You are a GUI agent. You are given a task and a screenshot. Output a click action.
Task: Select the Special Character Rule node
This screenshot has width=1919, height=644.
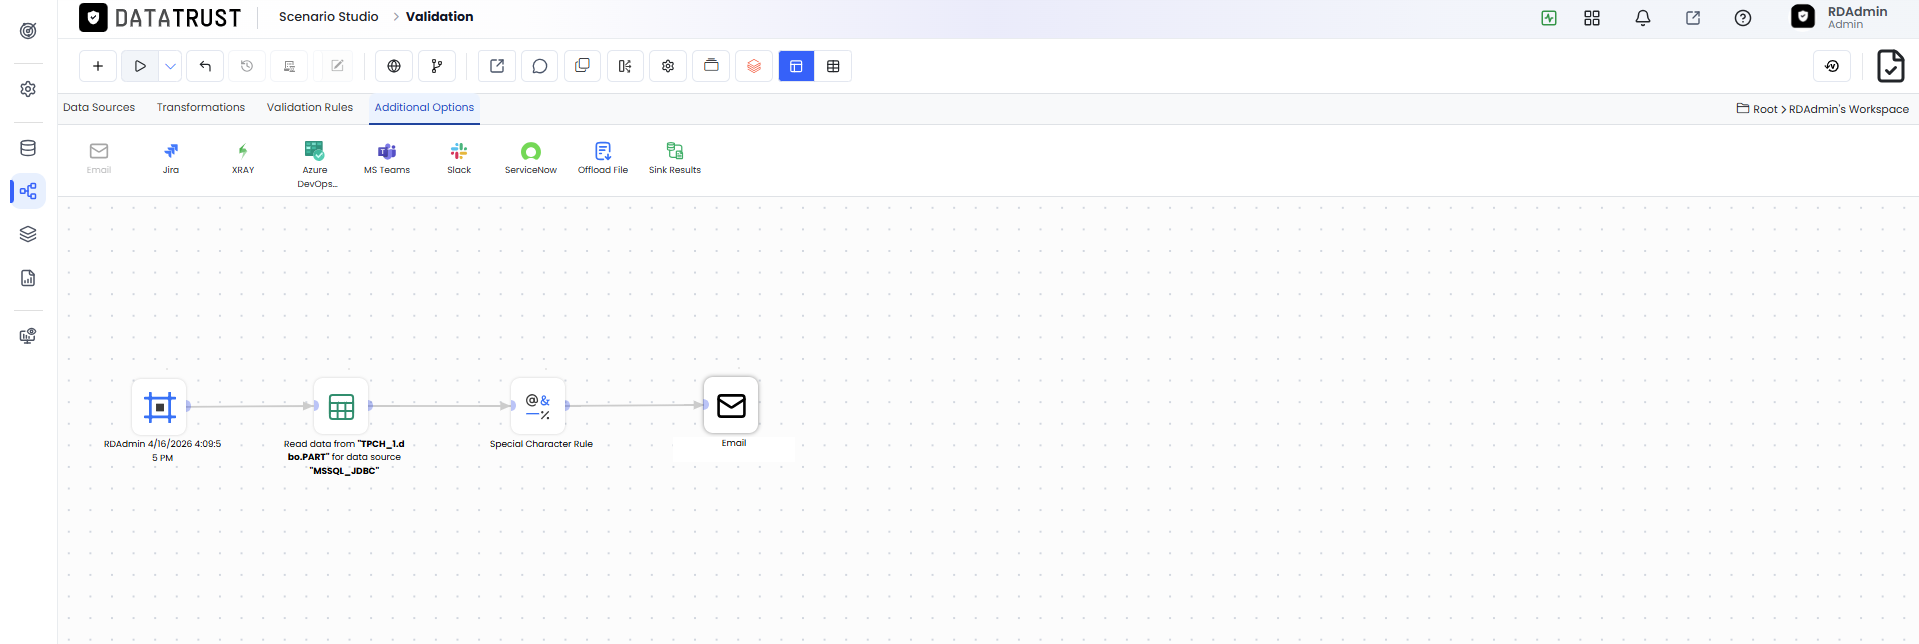(x=538, y=406)
